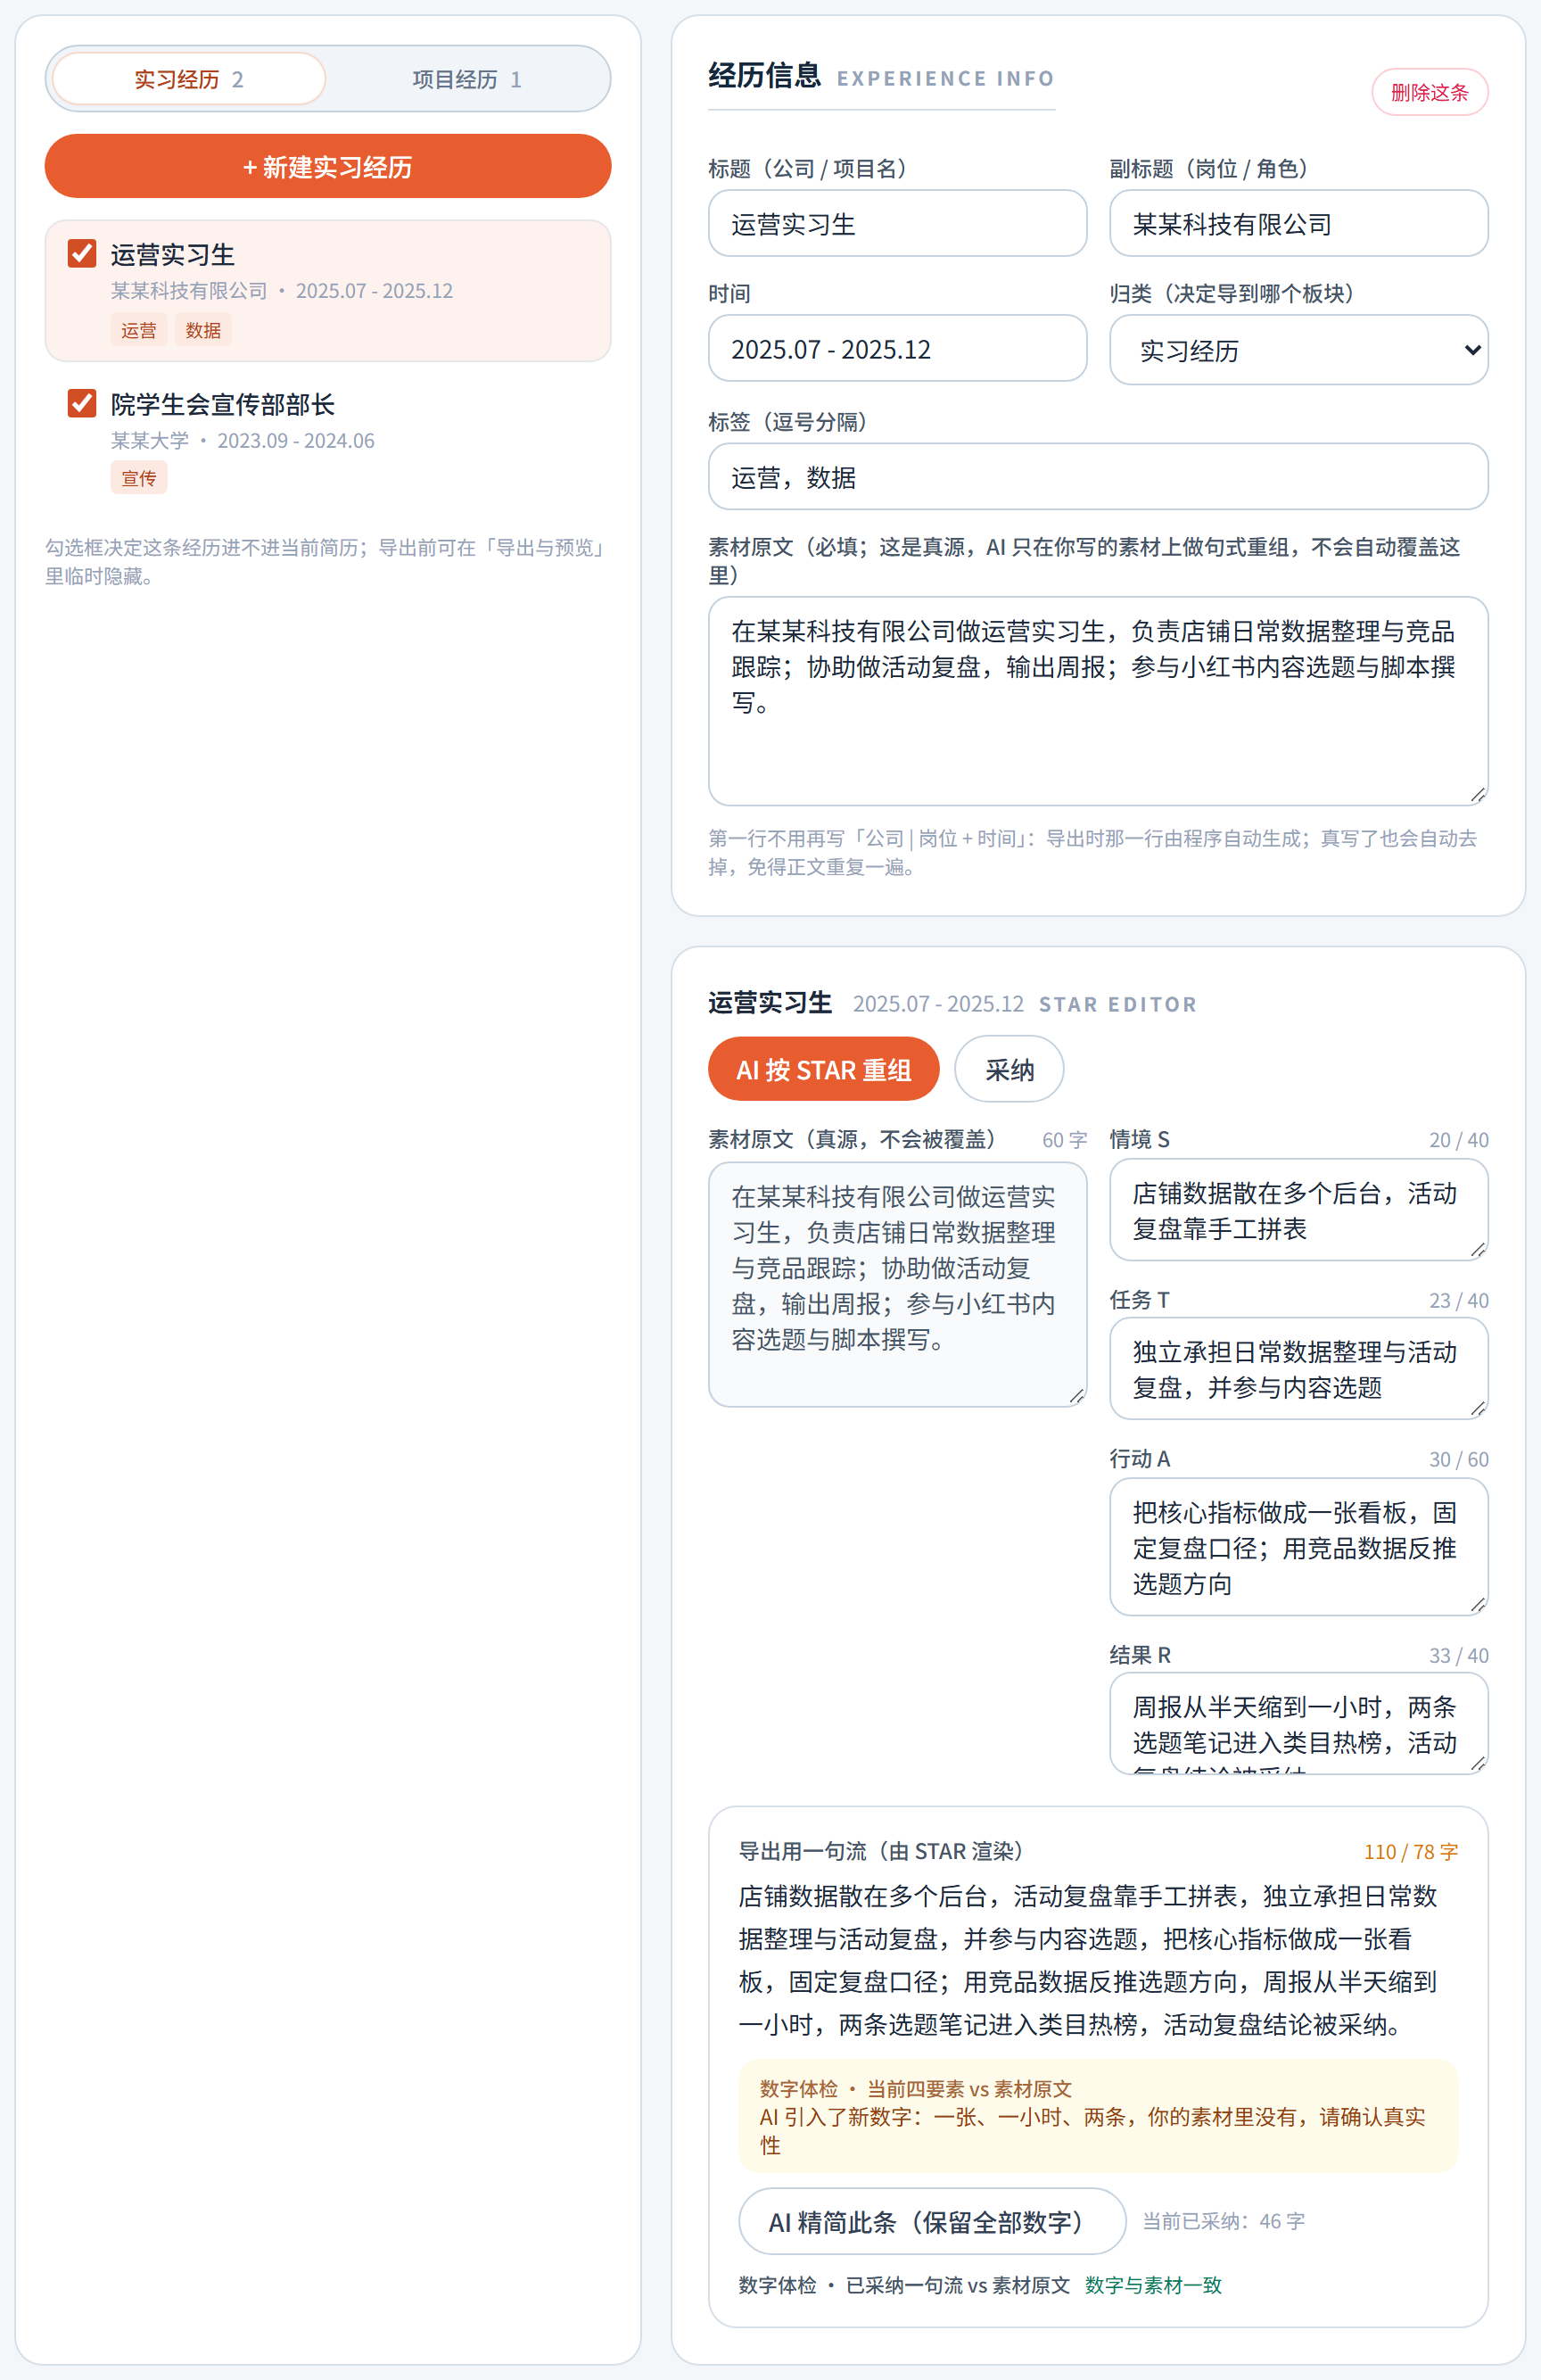Delete this entry with 删除这条

coord(1429,92)
